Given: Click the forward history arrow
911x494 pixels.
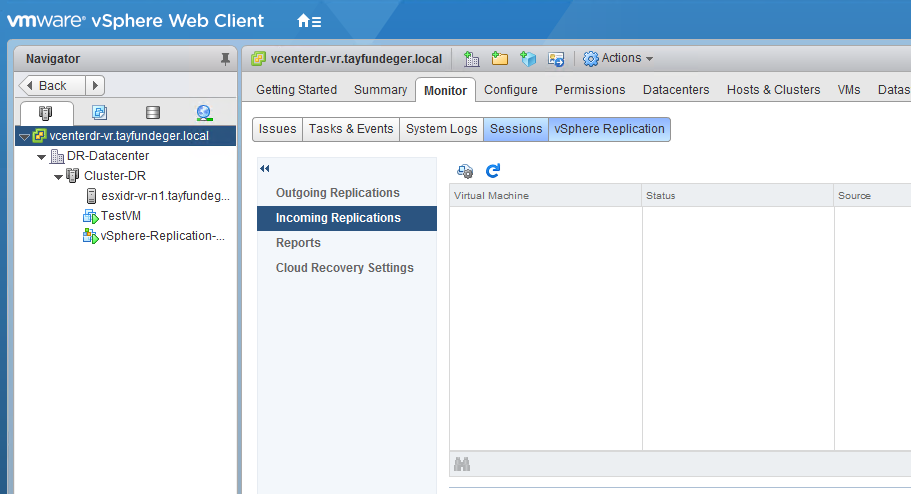Looking at the screenshot, I should coord(95,85).
